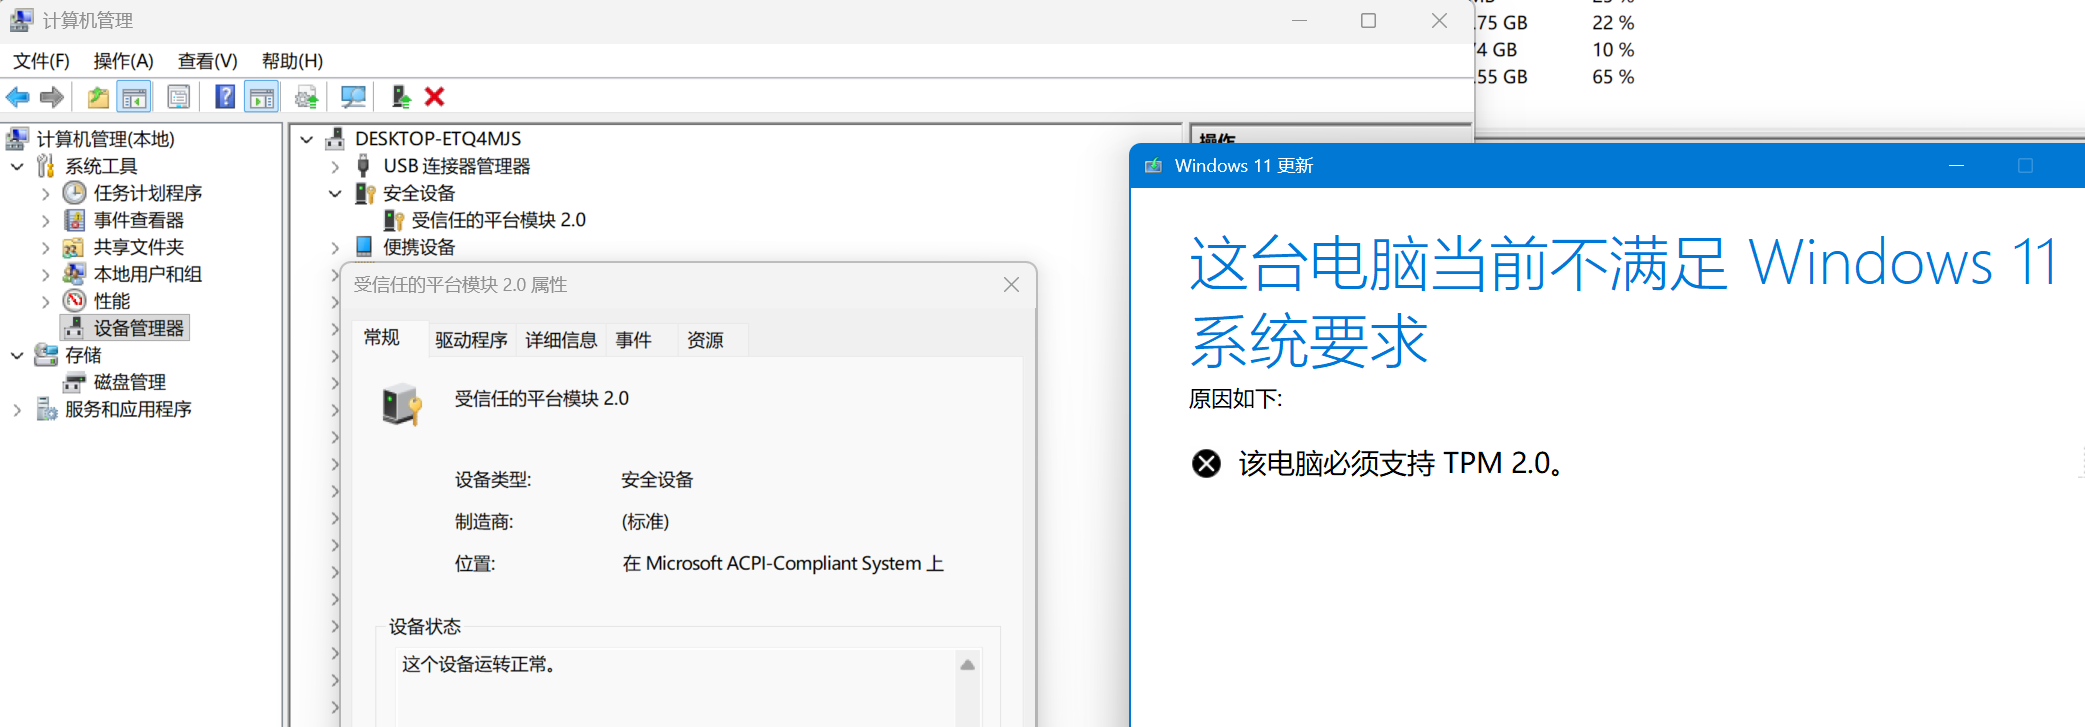
Task: Click the 本地用户和组 icon
Action: (74, 273)
